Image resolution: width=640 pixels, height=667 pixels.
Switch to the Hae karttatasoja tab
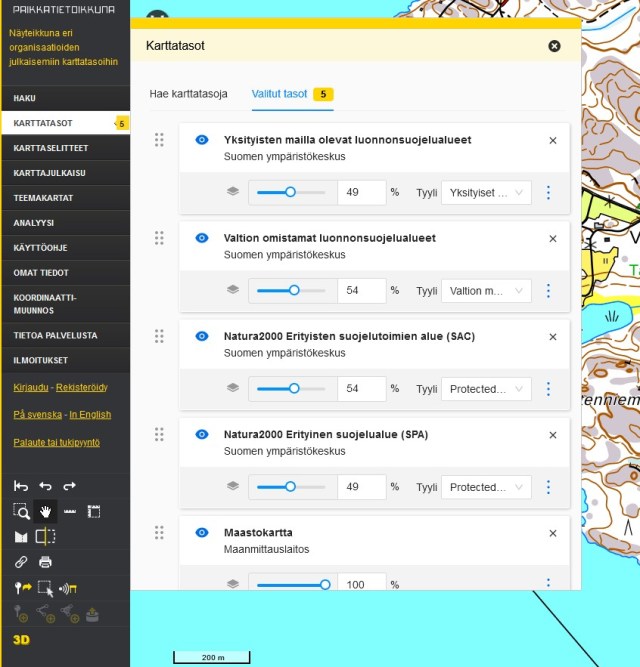[188, 94]
